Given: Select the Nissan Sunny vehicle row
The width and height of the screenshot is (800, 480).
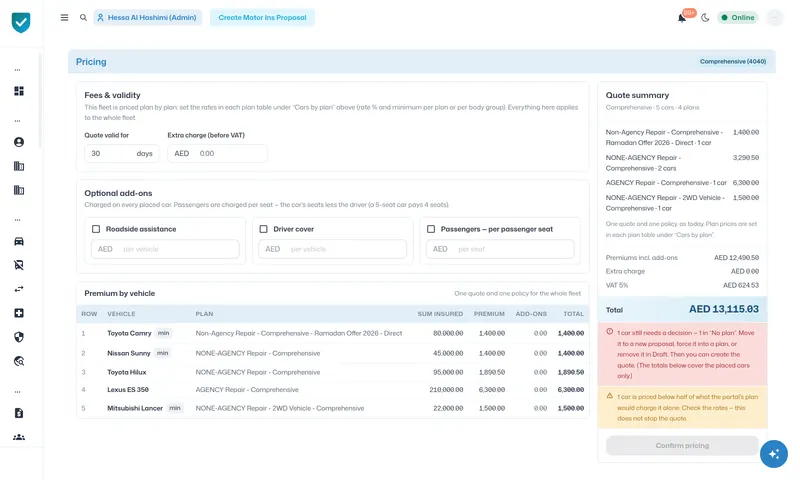Looking at the screenshot, I should pyautogui.click(x=333, y=353).
